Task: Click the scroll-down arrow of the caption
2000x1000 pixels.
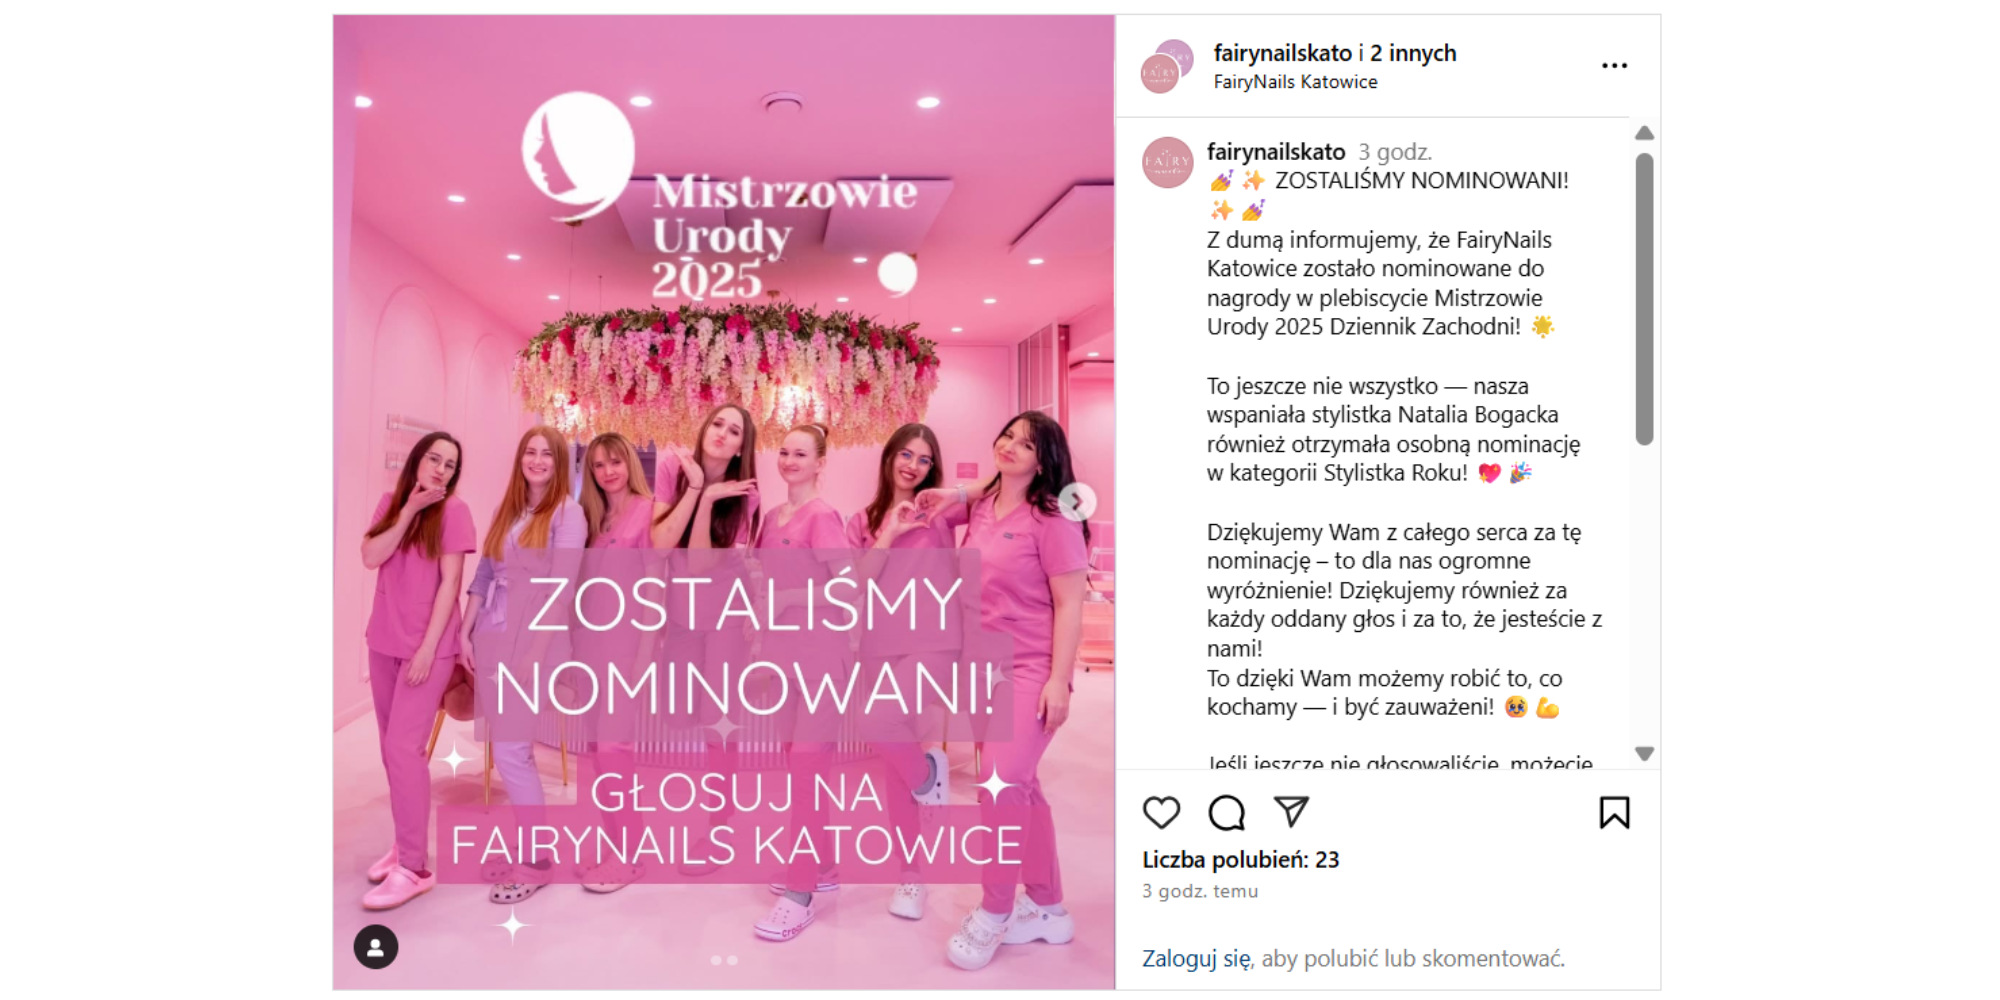Action: 1644,753
